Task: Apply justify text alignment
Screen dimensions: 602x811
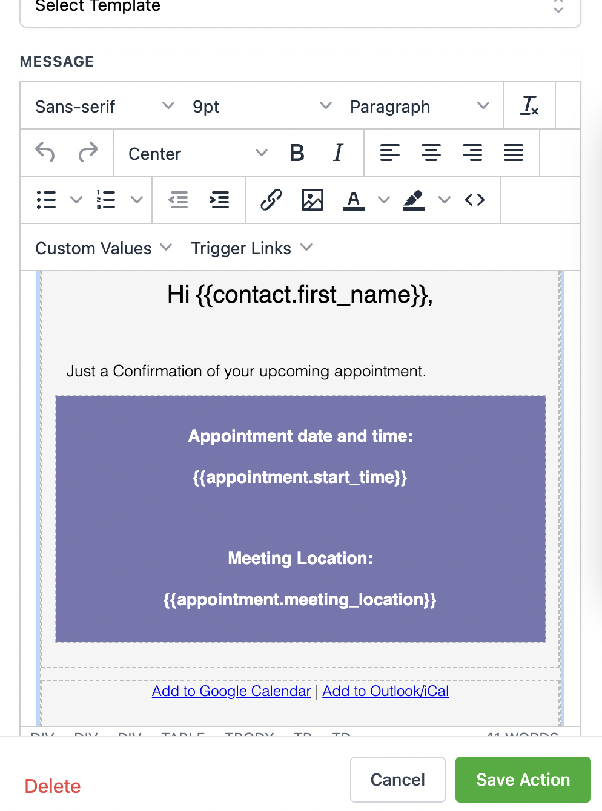Action: pyautogui.click(x=514, y=153)
